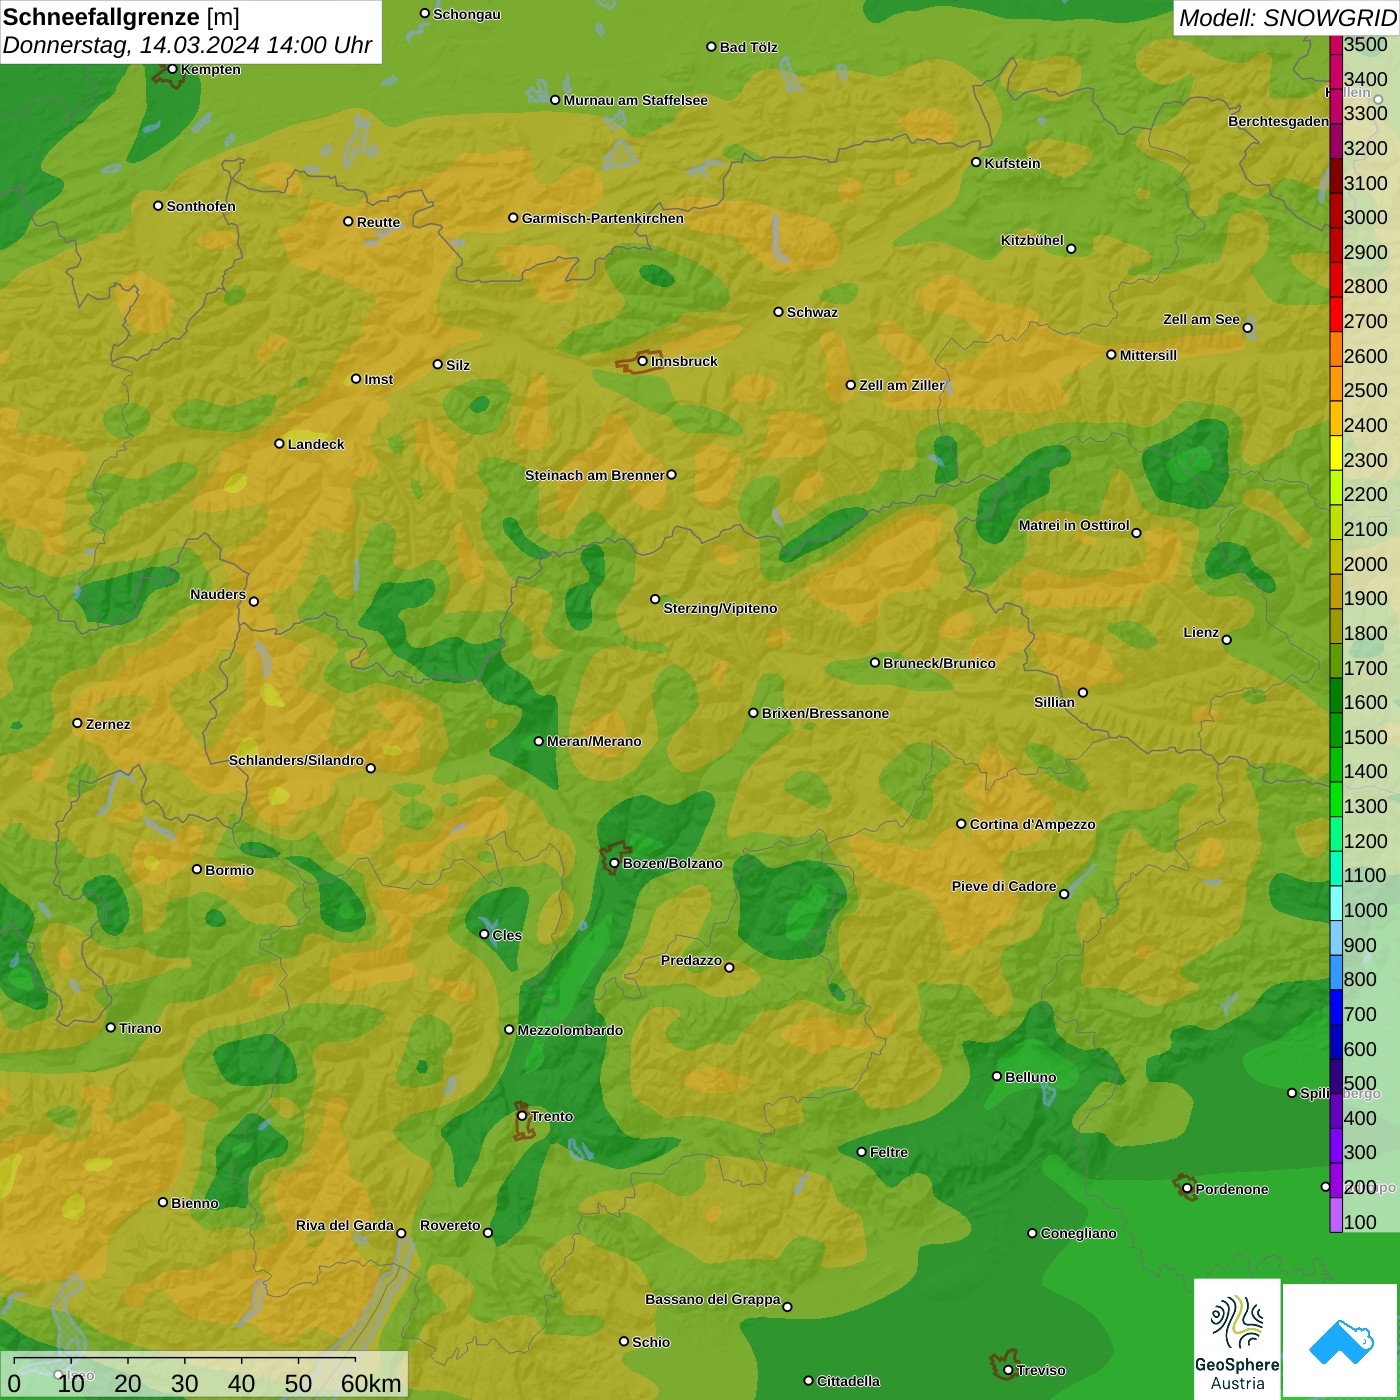Click the 1000 m cyan legend color
The width and height of the screenshot is (1400, 1400).
pos(1336,903)
